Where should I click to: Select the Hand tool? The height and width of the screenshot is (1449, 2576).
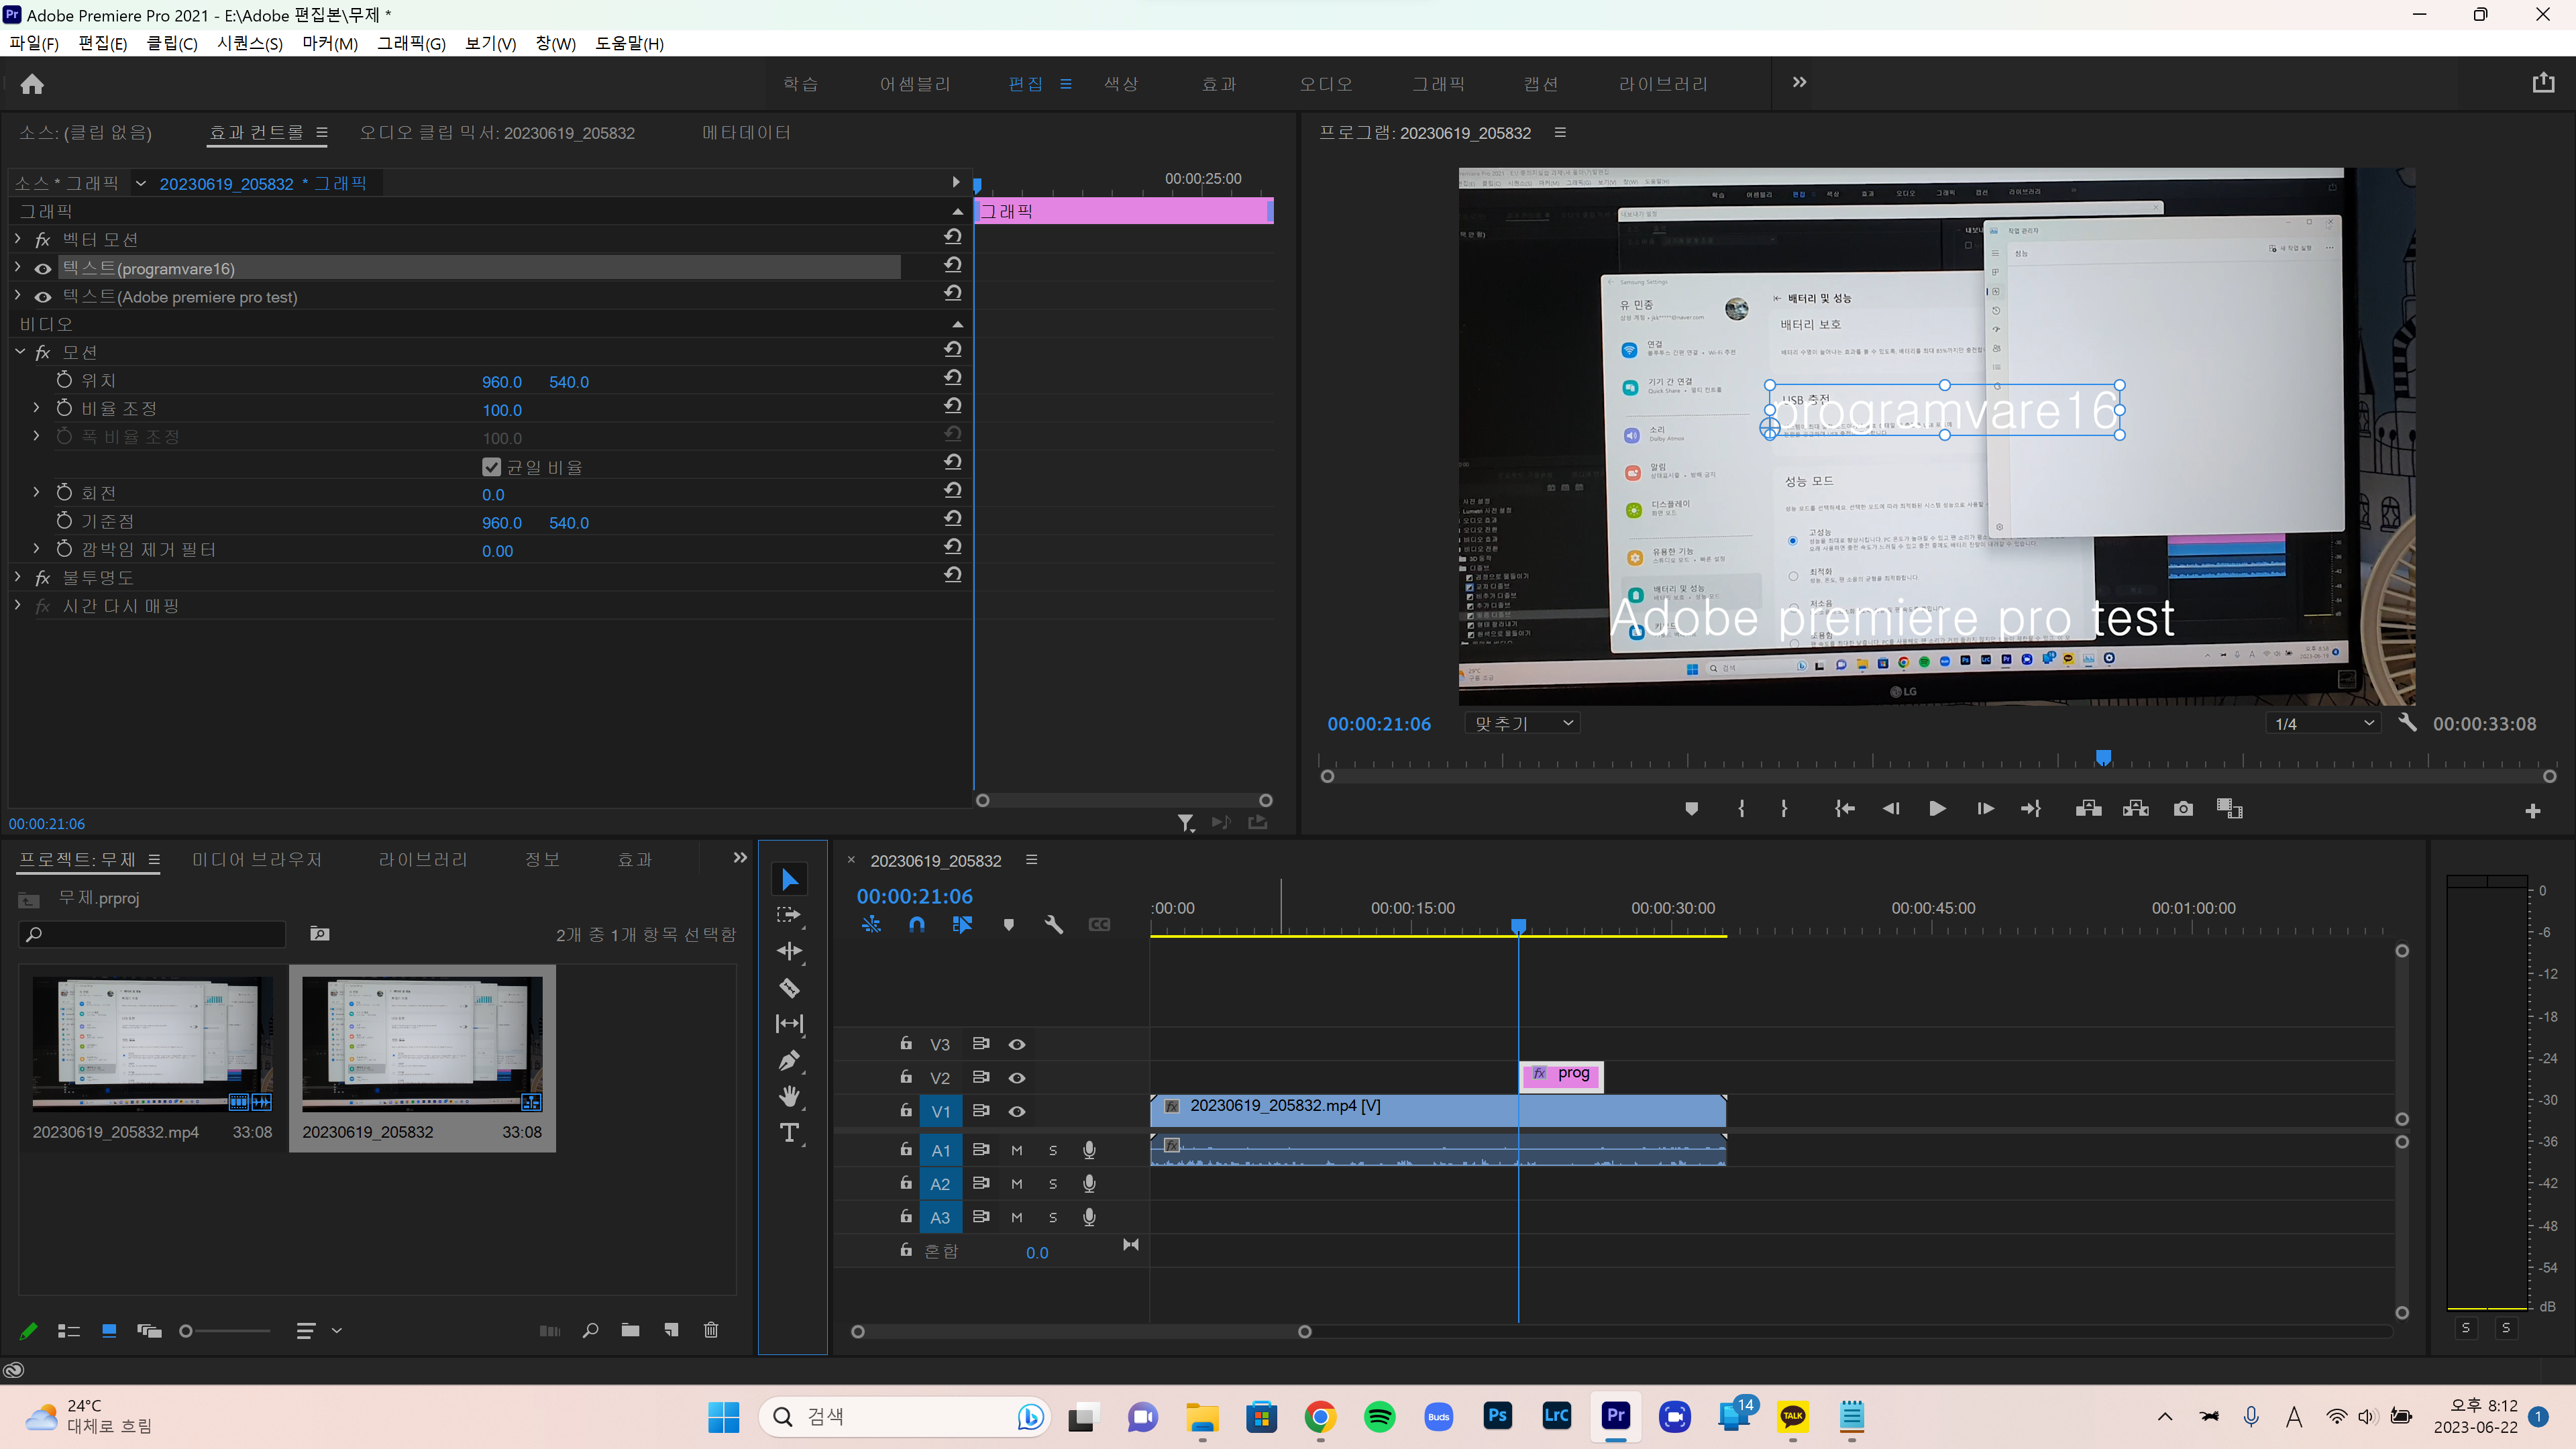pos(789,1097)
